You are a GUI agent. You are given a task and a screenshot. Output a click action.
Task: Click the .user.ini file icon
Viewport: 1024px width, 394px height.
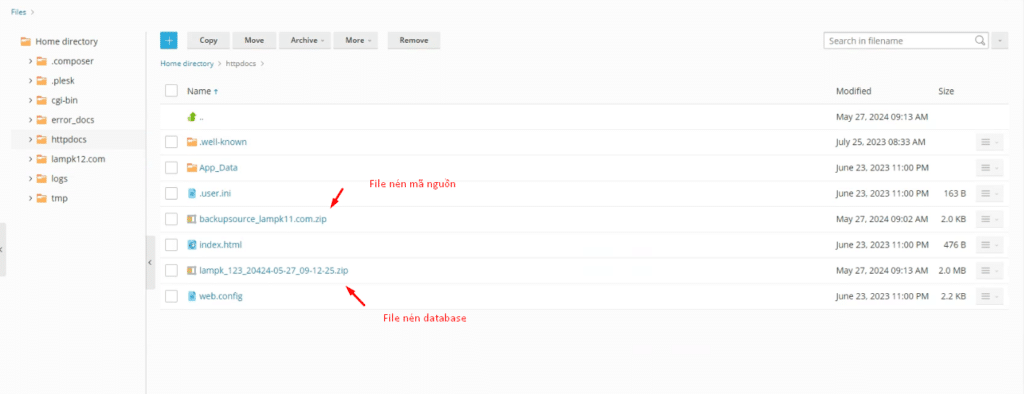191,193
